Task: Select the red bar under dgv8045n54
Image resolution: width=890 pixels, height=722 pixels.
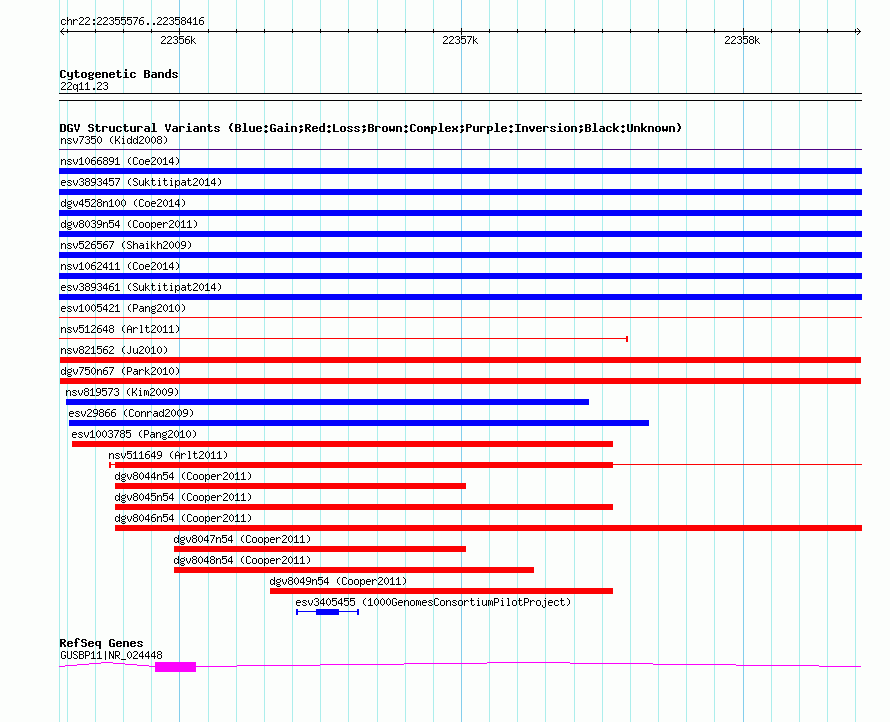Action: click(x=364, y=507)
